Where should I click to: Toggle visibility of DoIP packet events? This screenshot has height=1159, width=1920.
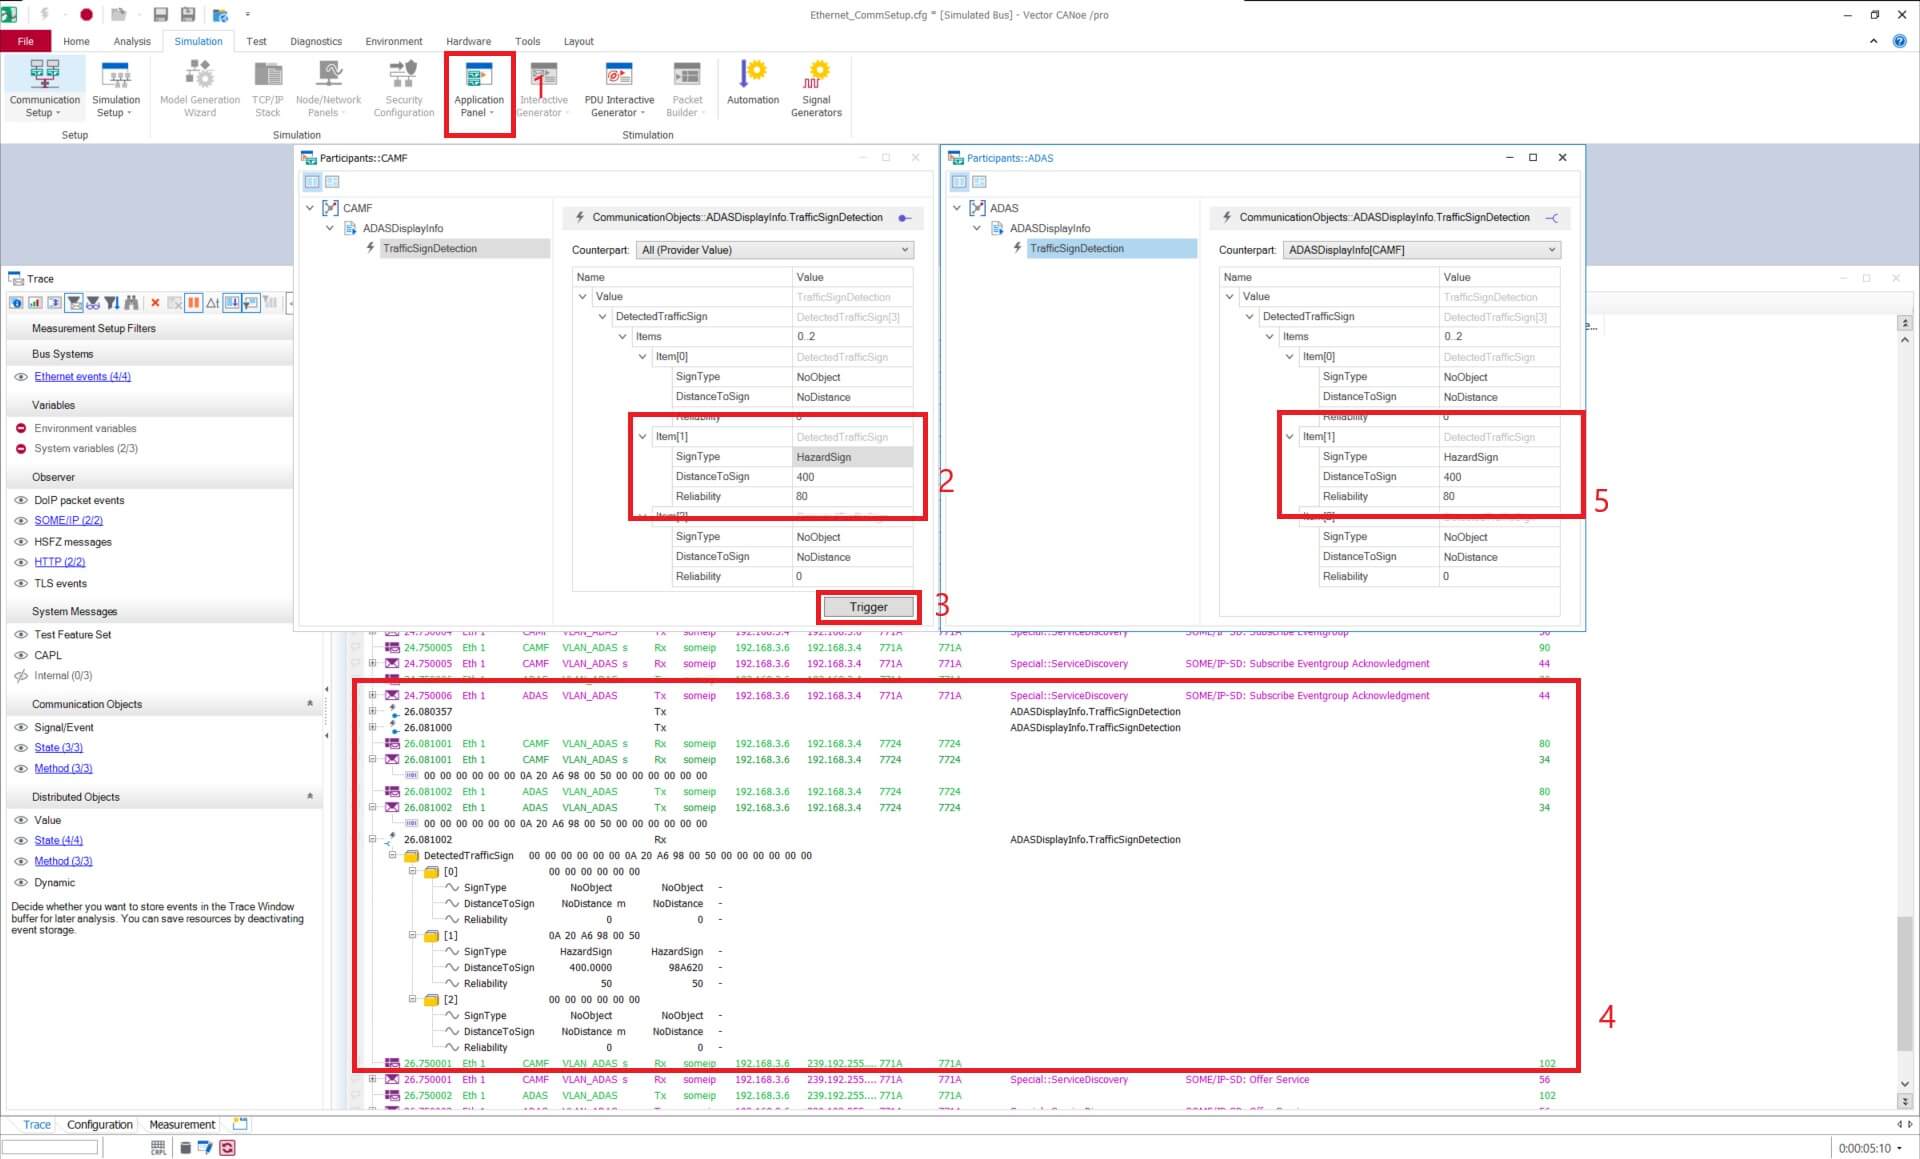click(20, 500)
